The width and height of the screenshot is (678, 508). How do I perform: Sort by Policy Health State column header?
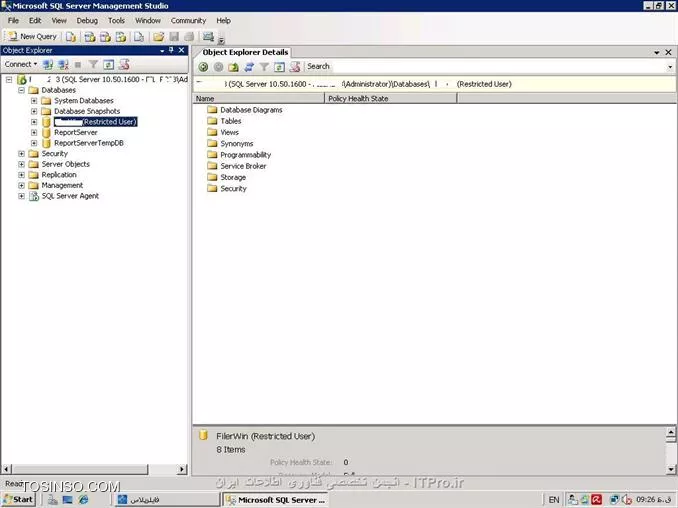coord(358,99)
